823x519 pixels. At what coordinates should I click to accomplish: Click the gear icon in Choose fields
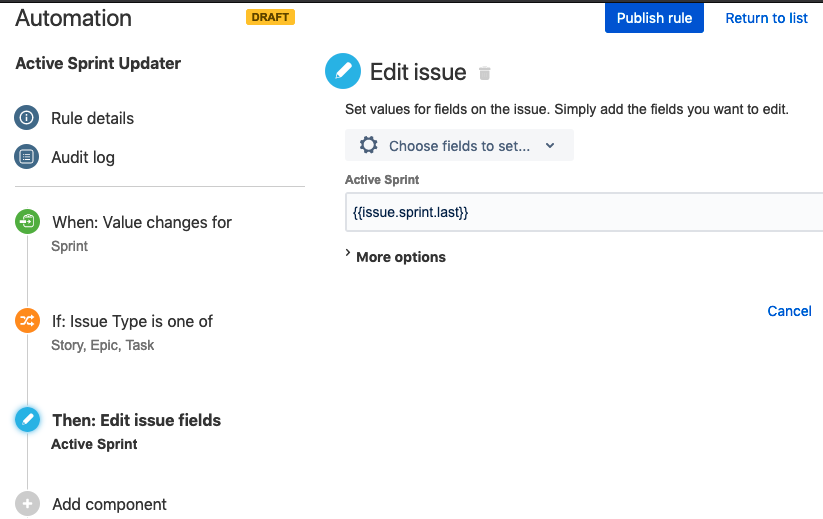point(368,146)
